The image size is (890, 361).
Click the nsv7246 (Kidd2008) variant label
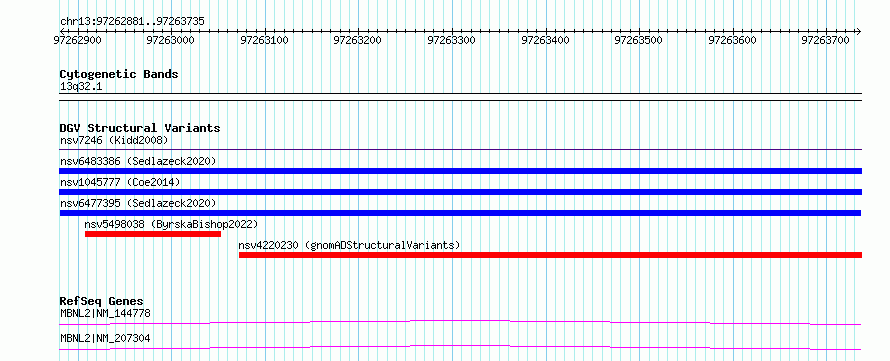114,140
